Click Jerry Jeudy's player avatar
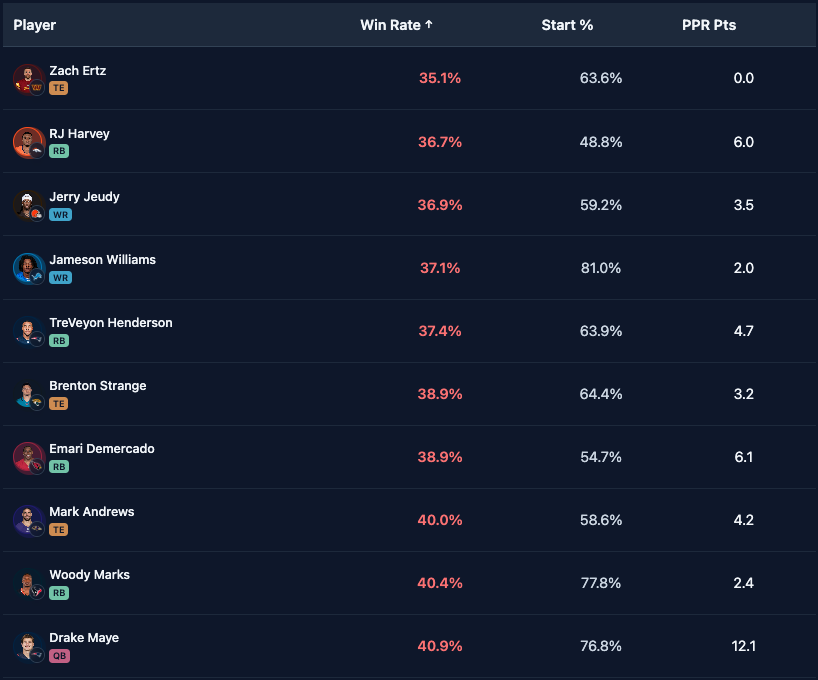 pos(28,205)
